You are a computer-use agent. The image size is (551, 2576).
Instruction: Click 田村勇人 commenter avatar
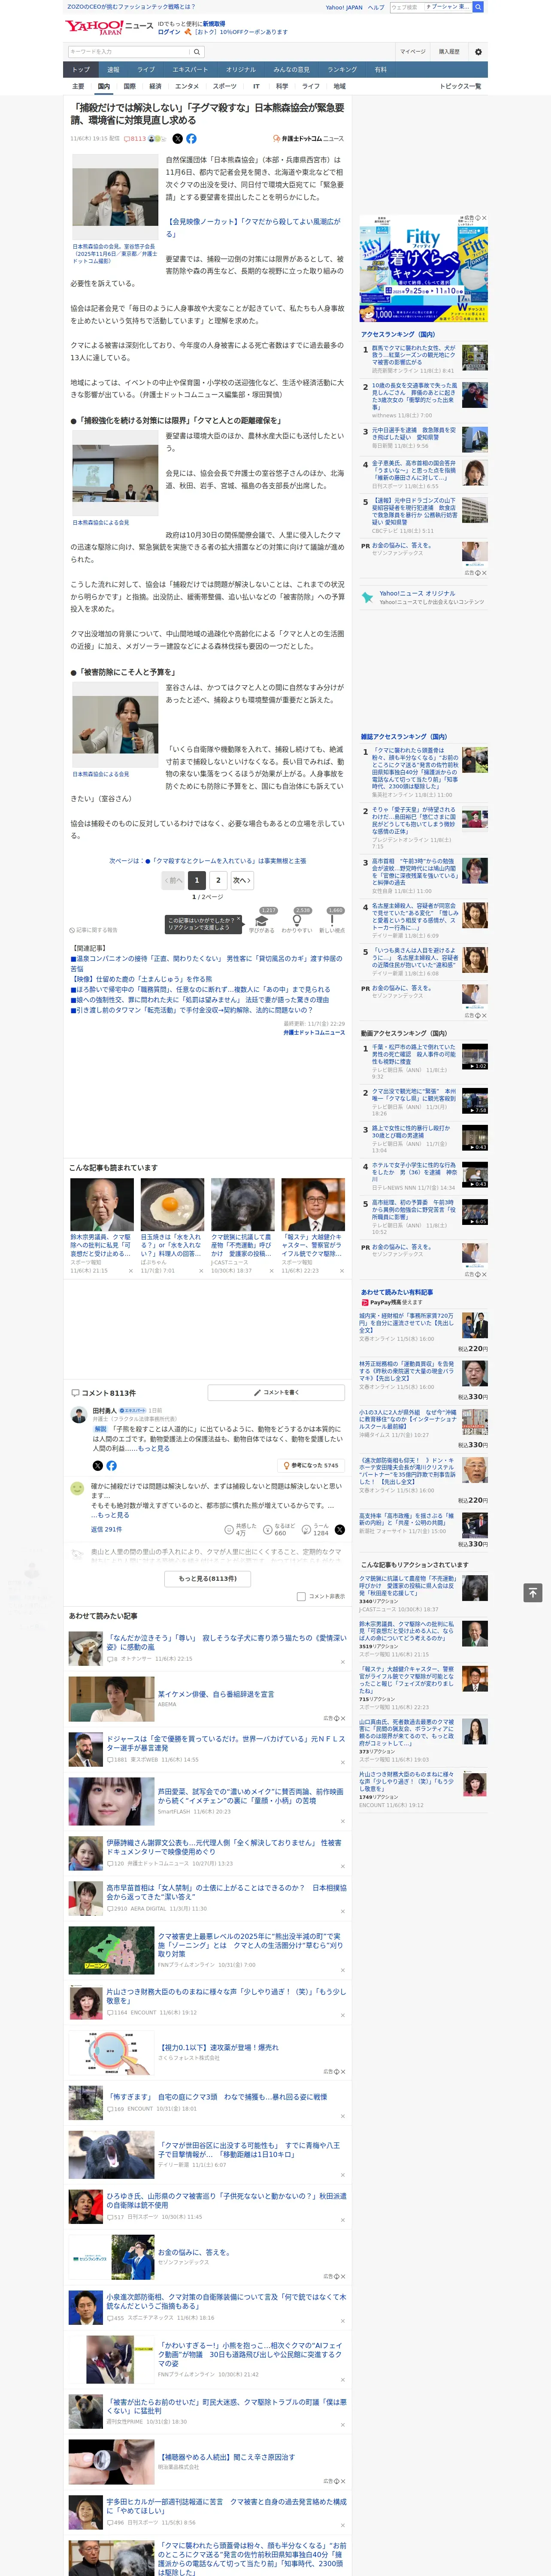[x=78, y=1415]
